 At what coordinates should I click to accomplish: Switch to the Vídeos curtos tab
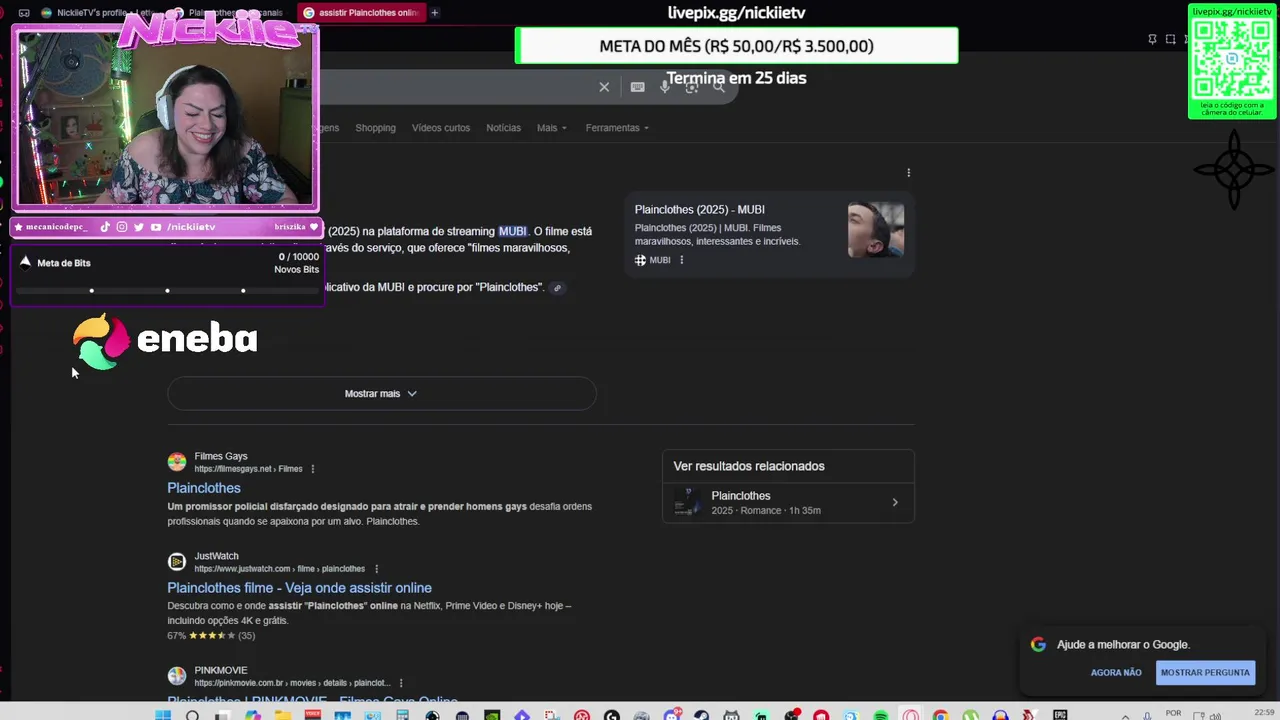tap(441, 128)
